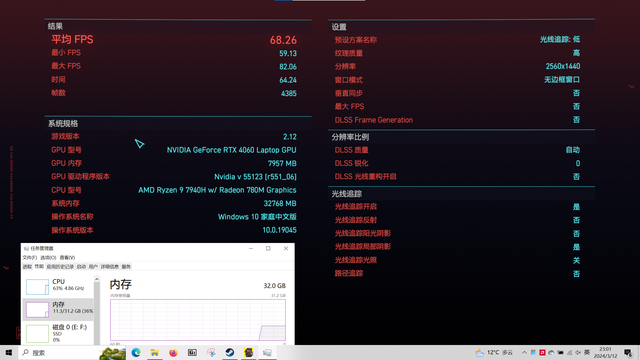Viewport: 640px width, 360px height.
Task: Switch to the 详细信息 tab
Action: tap(109, 267)
